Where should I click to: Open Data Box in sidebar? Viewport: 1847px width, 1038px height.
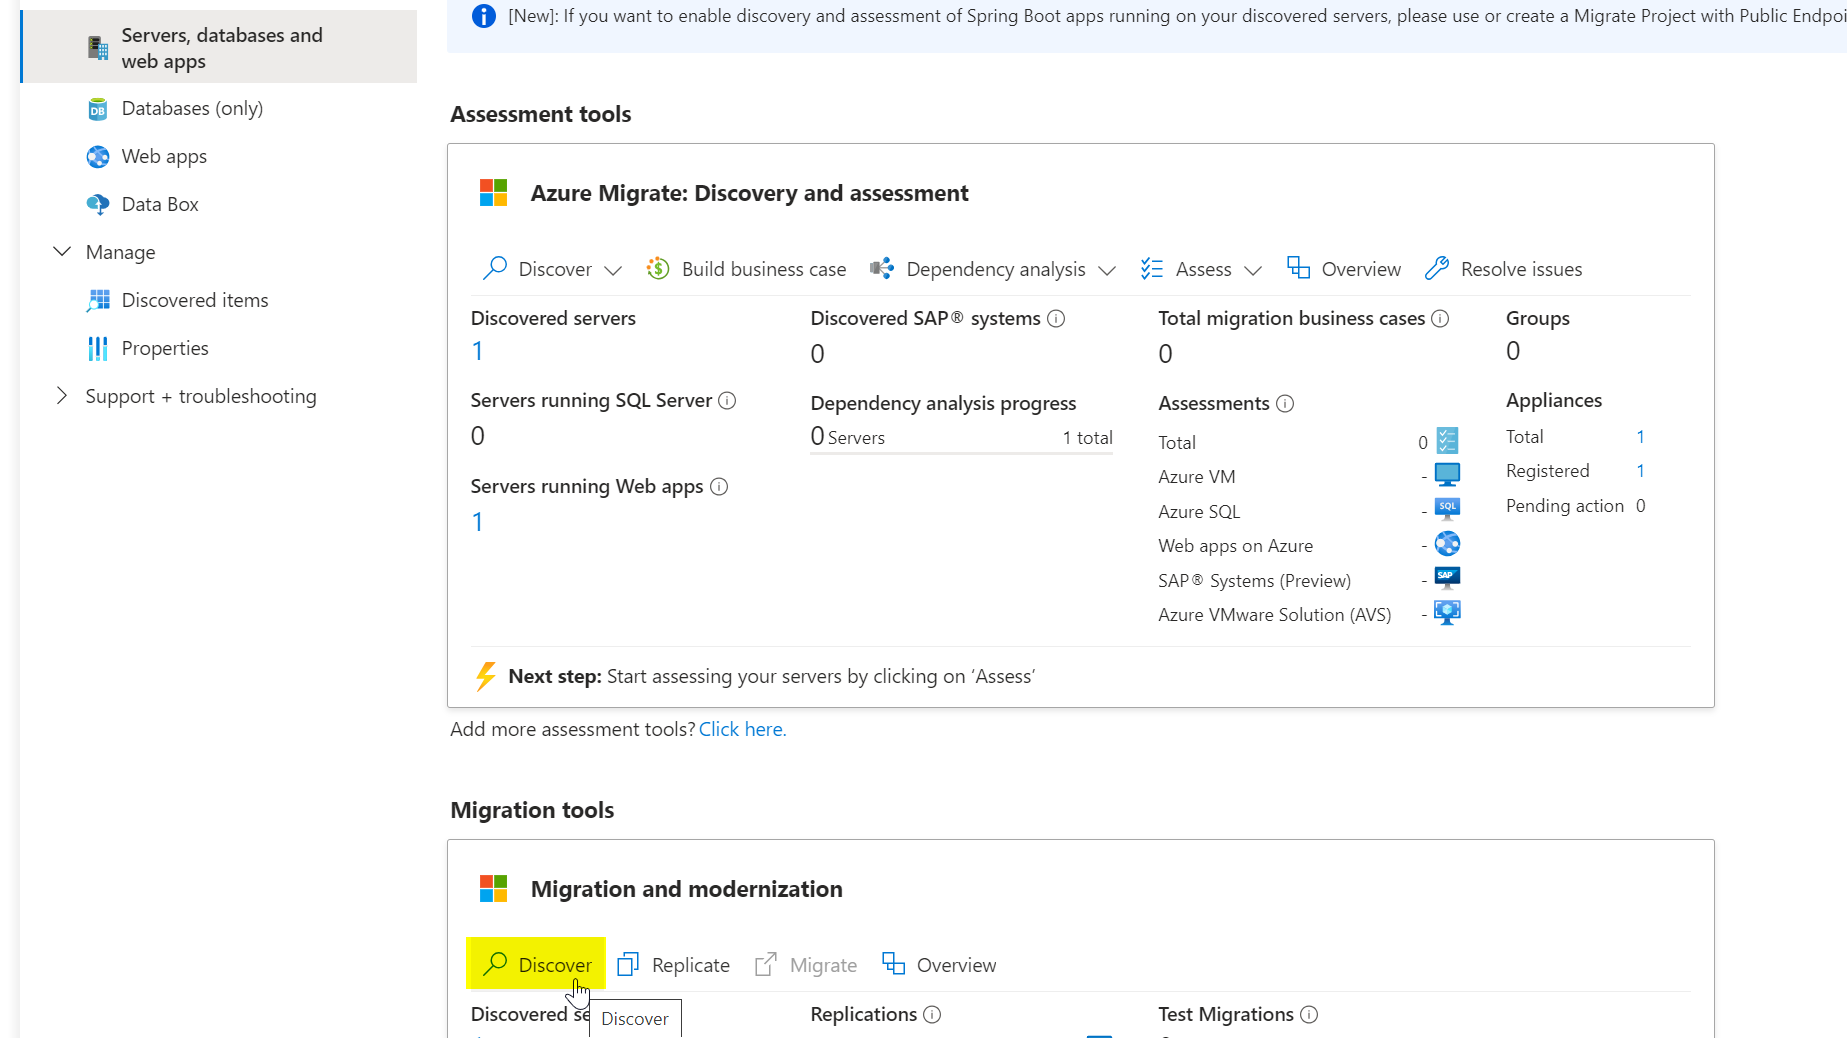tap(160, 204)
